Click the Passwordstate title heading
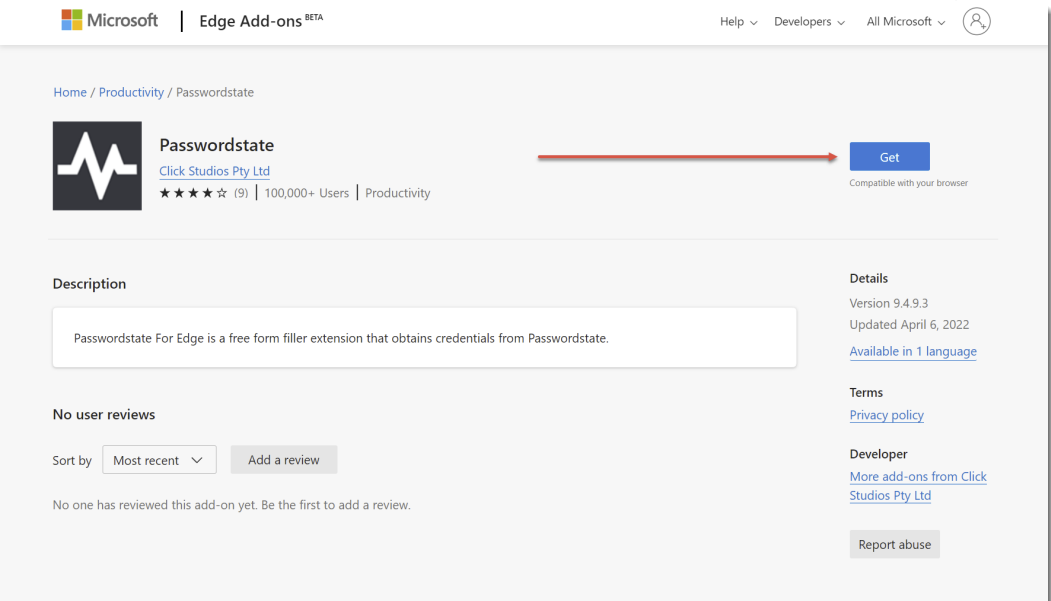1051x601 pixels. 217,145
